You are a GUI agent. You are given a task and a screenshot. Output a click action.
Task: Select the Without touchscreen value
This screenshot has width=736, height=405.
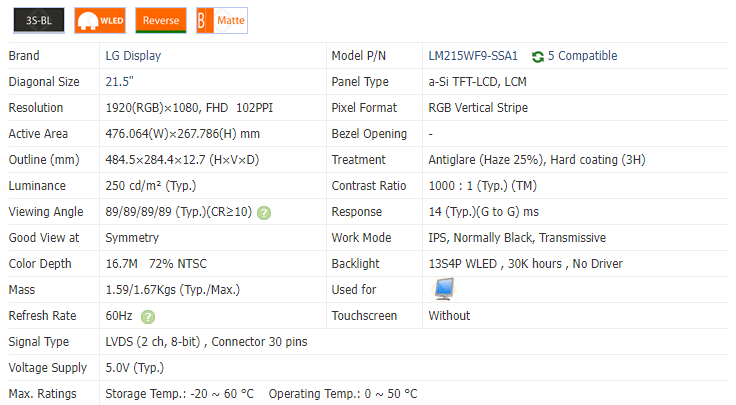449,316
